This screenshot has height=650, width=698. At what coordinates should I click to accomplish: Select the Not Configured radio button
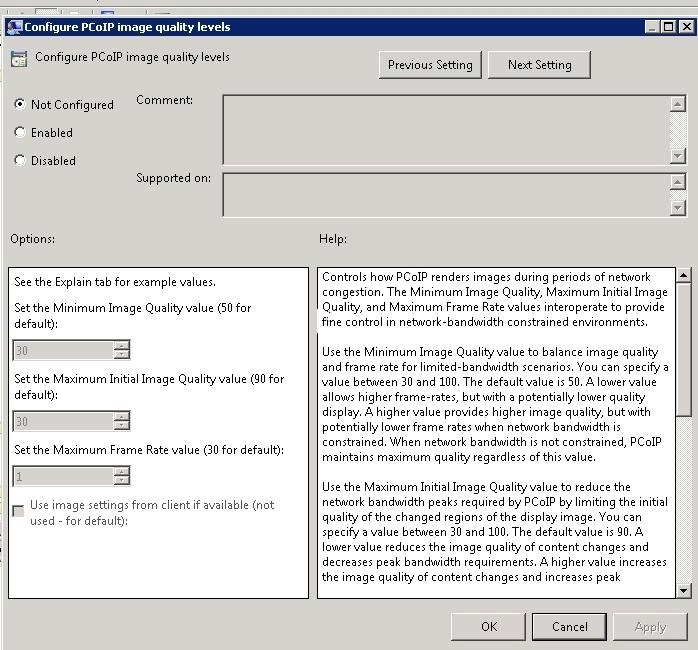[20, 104]
